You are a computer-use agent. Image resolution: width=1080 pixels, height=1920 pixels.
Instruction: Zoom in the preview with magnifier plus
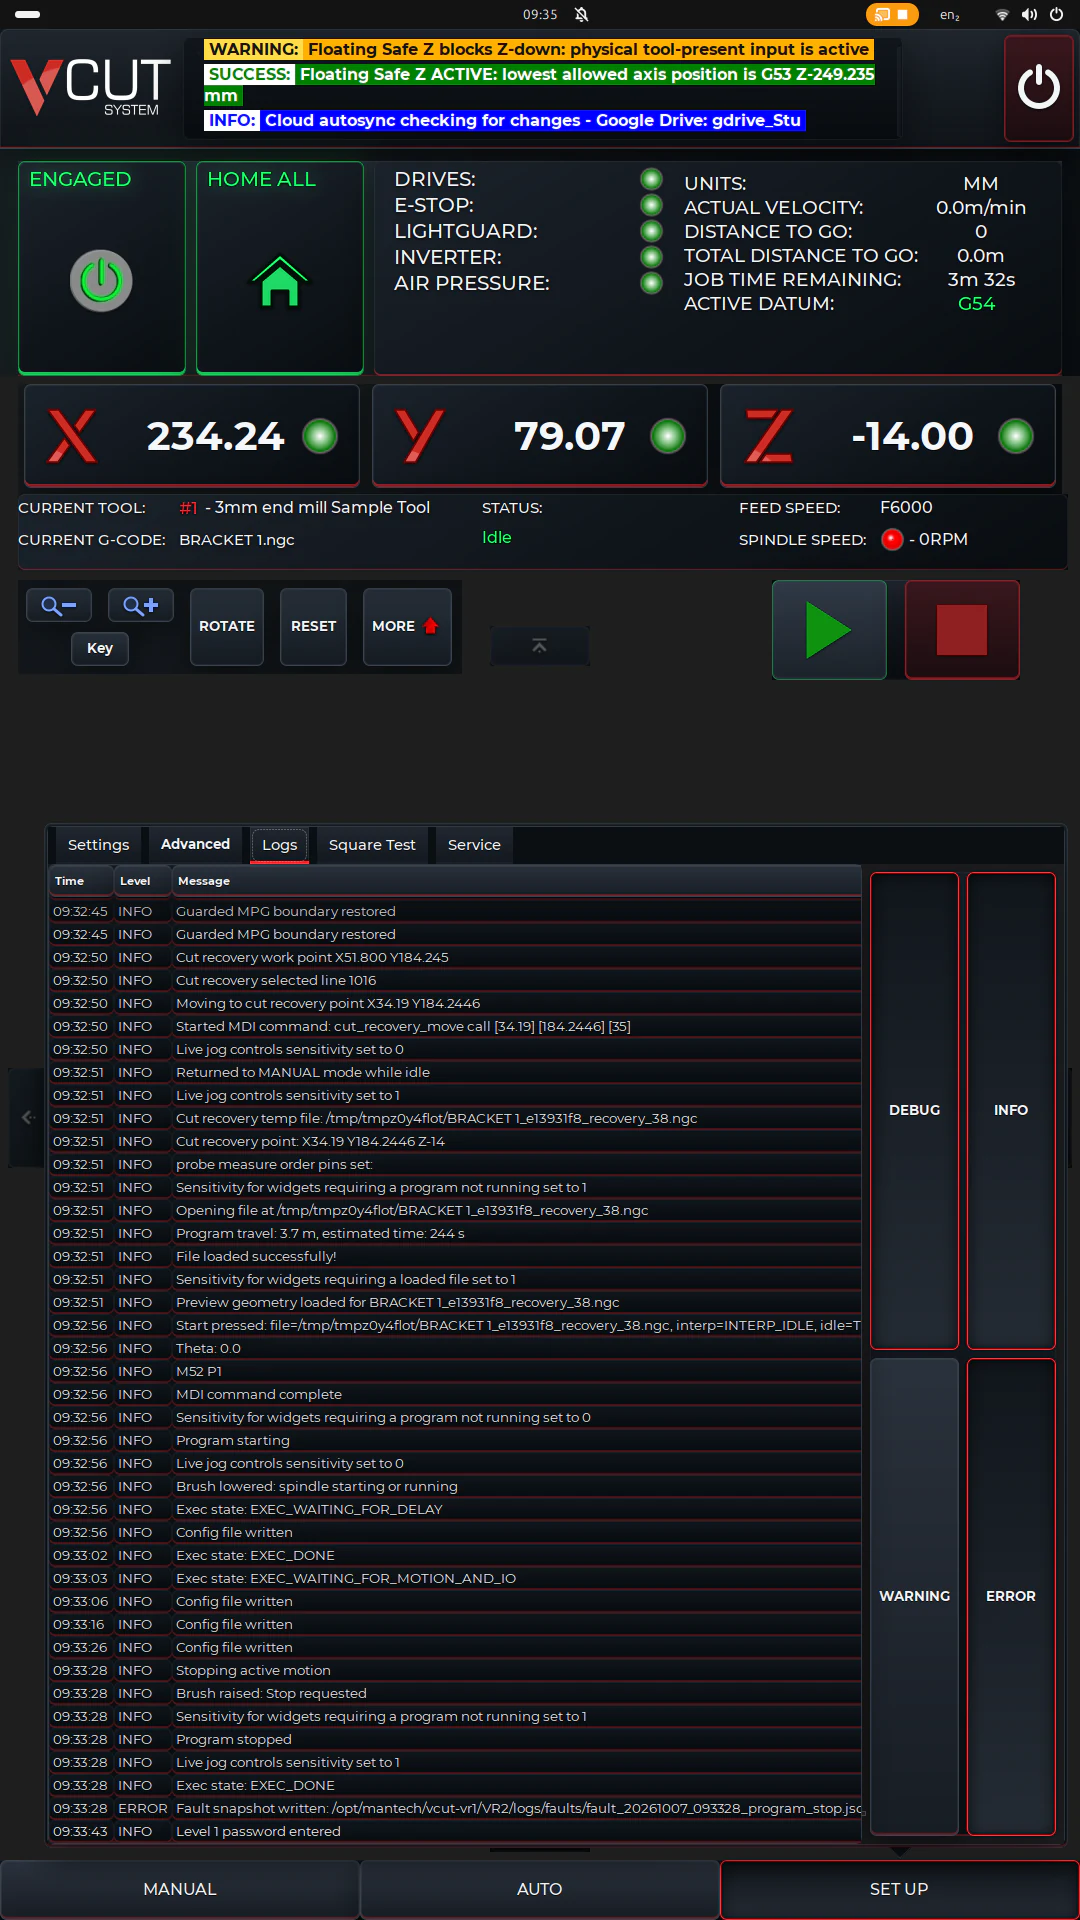coord(141,605)
